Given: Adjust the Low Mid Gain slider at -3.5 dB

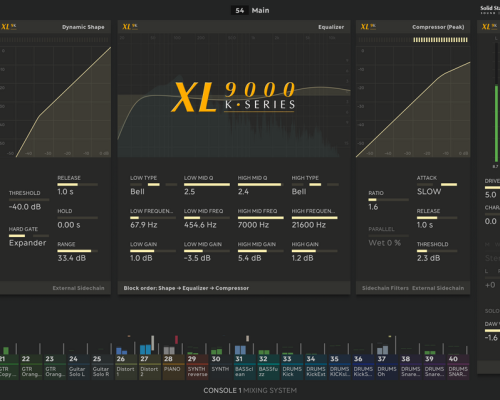Looking at the screenshot, I should (x=207, y=251).
